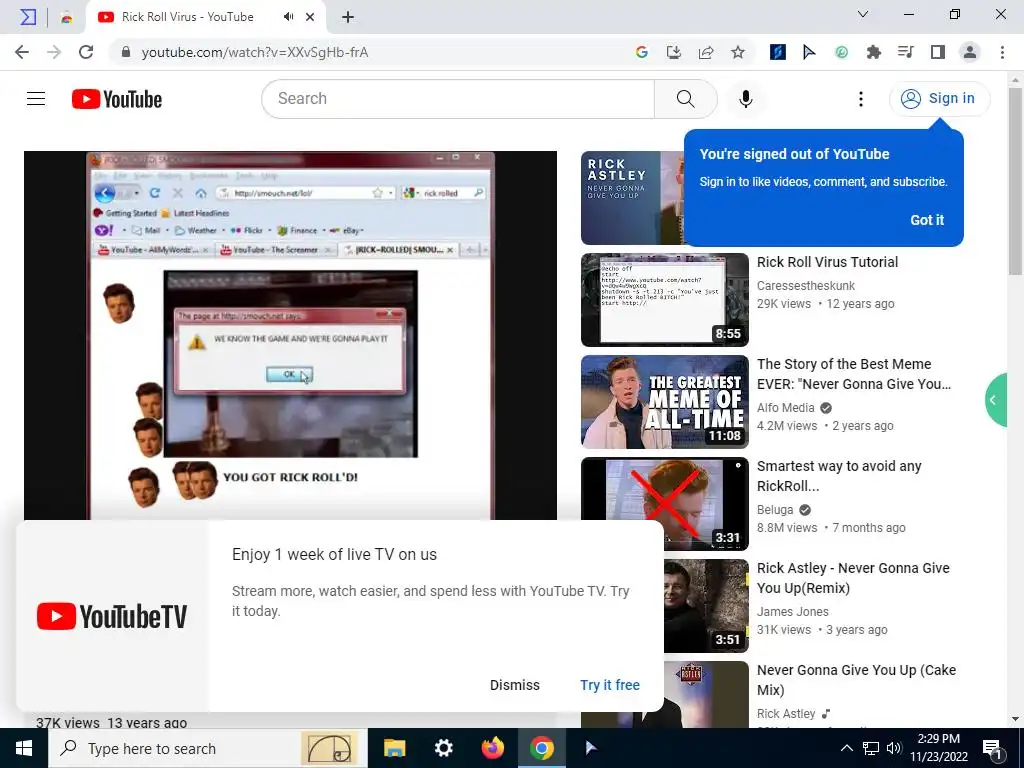Open The Story of the Best Meme title
1024x768 pixels.
(854, 374)
